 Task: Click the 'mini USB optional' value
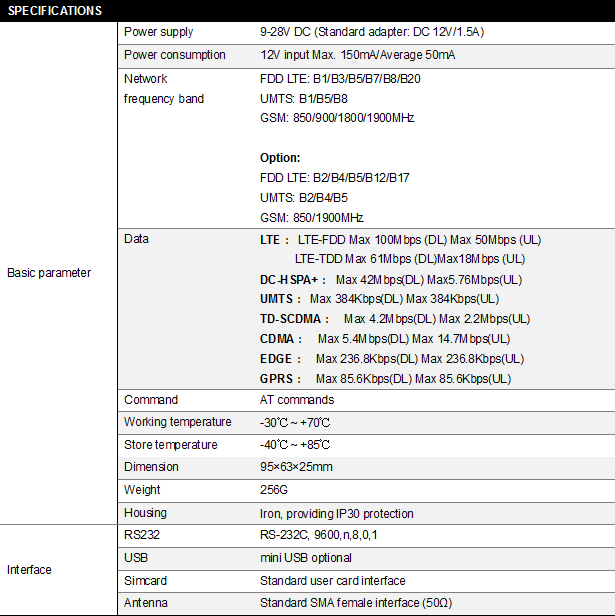(306, 558)
